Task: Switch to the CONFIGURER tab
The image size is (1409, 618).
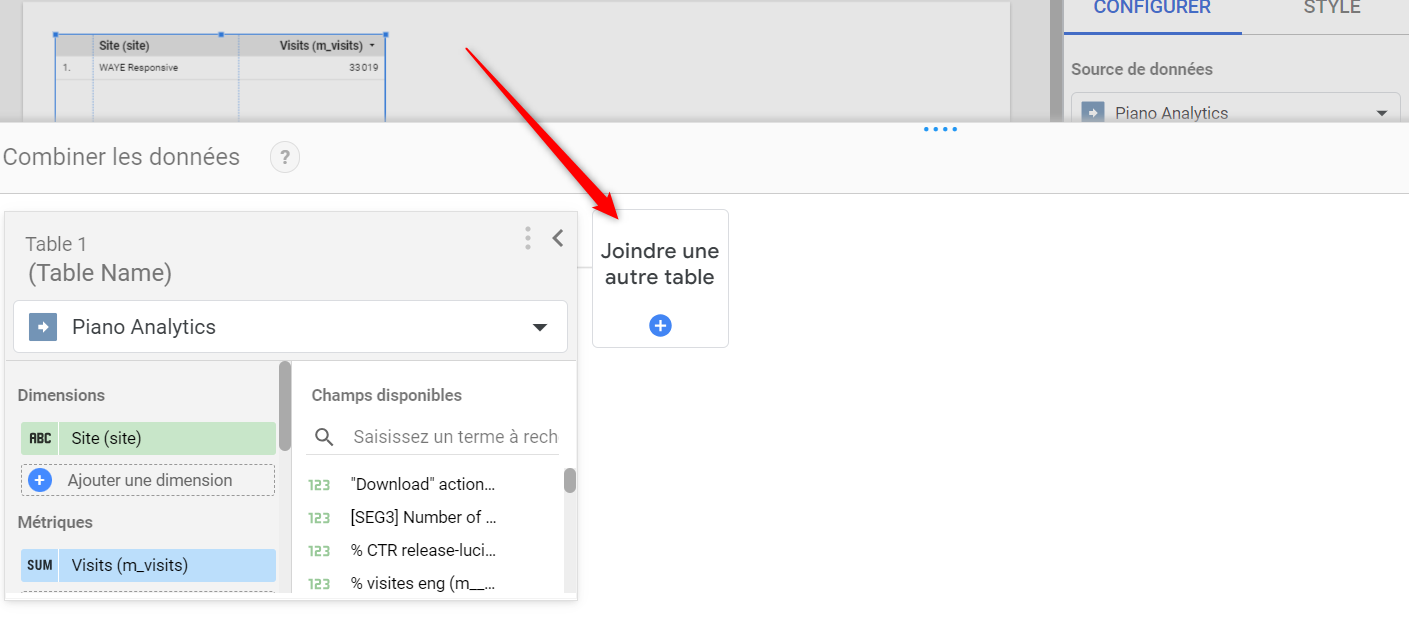Action: (x=1152, y=8)
